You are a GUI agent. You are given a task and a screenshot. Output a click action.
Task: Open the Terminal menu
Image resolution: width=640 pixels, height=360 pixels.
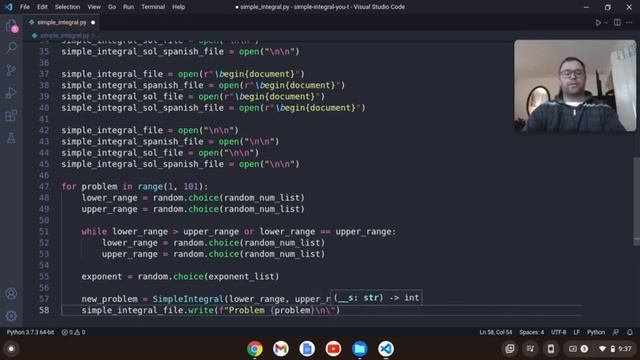[x=153, y=7]
